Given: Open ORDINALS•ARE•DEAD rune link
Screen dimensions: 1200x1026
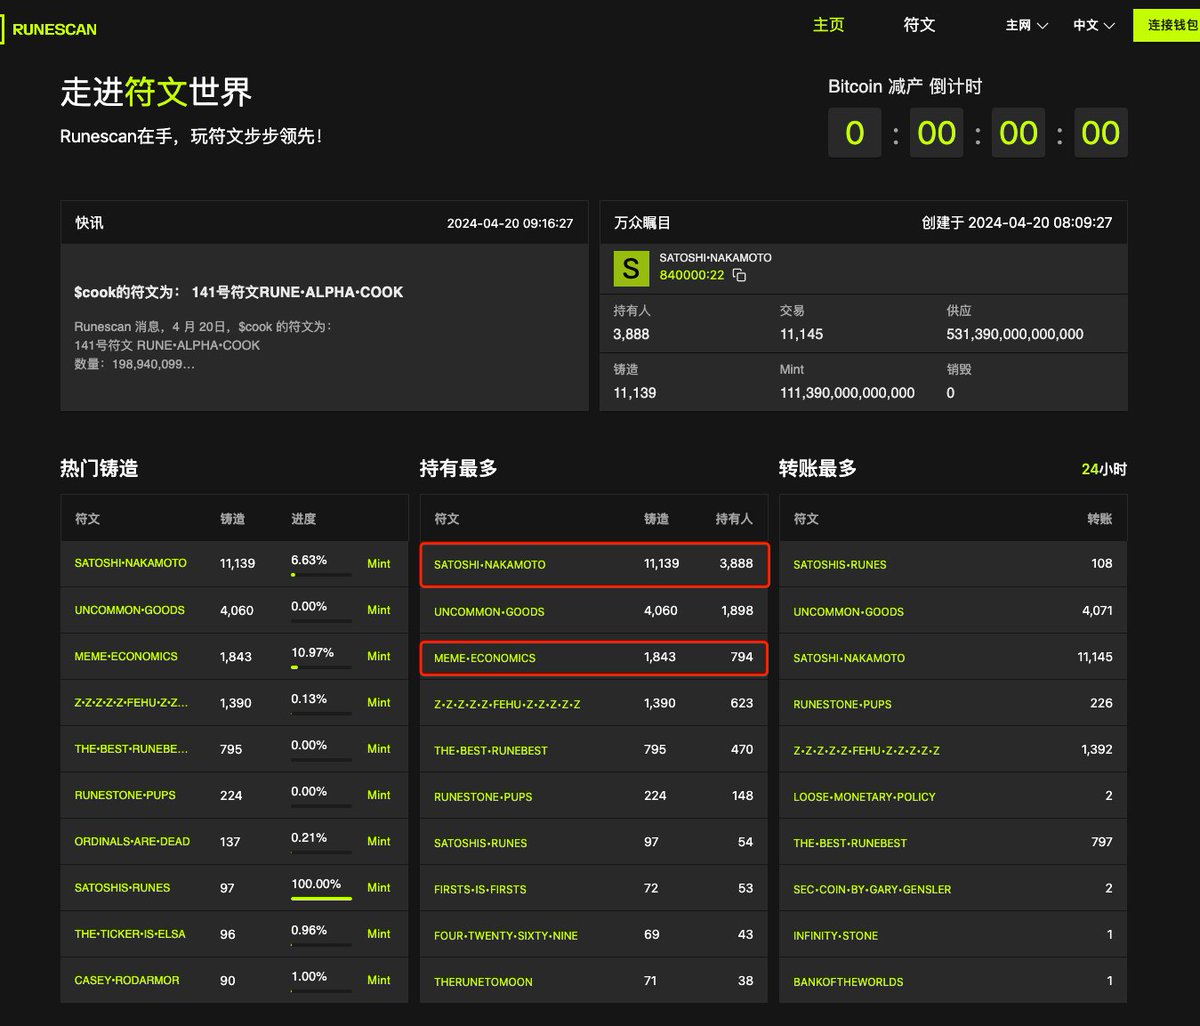Looking at the screenshot, I should point(132,841).
